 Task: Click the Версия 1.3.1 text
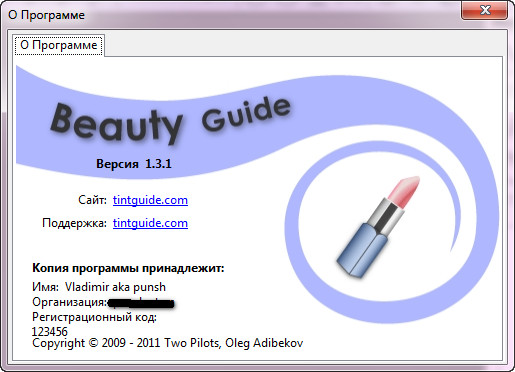click(x=134, y=164)
